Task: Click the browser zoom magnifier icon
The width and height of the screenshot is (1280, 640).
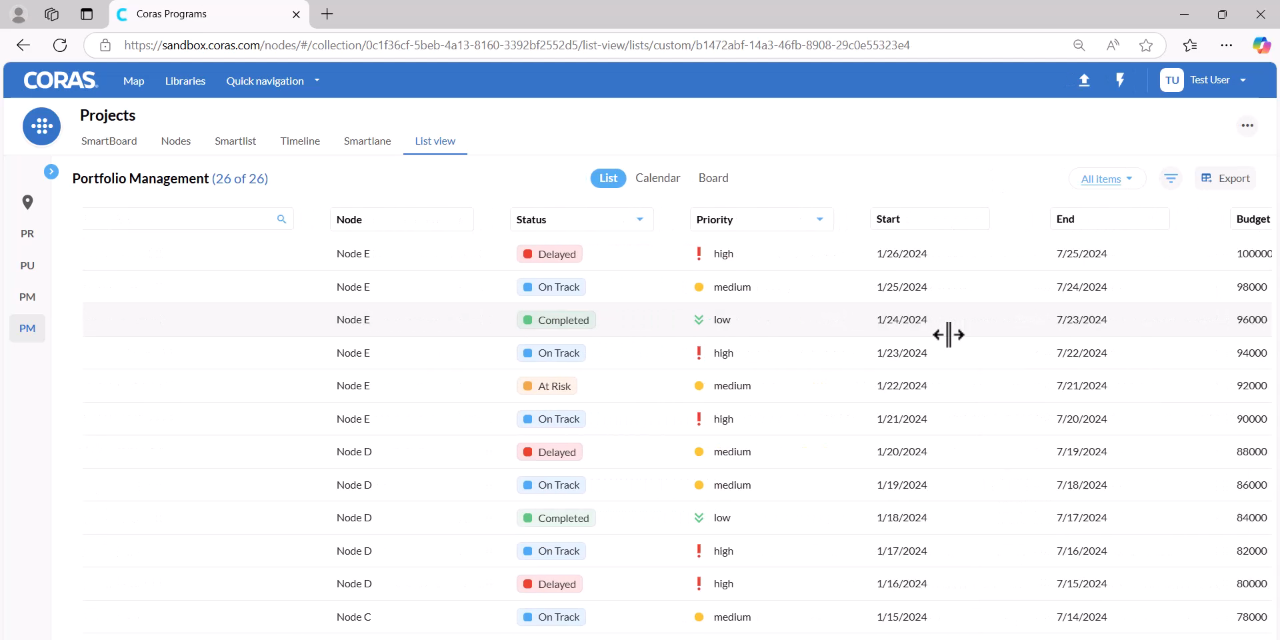Action: pyautogui.click(x=1079, y=45)
